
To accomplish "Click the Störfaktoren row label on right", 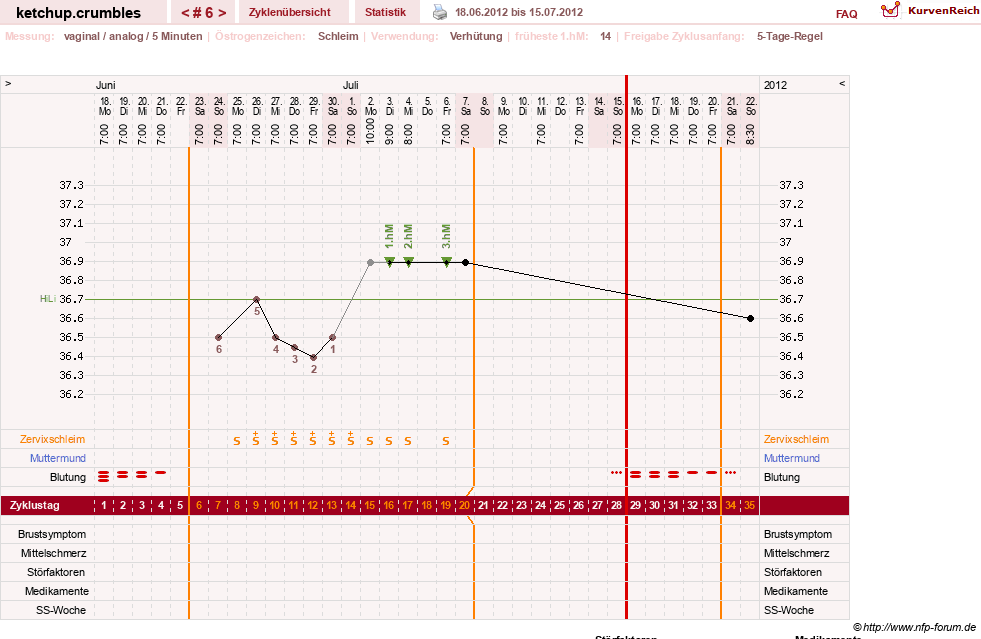I will (793, 572).
